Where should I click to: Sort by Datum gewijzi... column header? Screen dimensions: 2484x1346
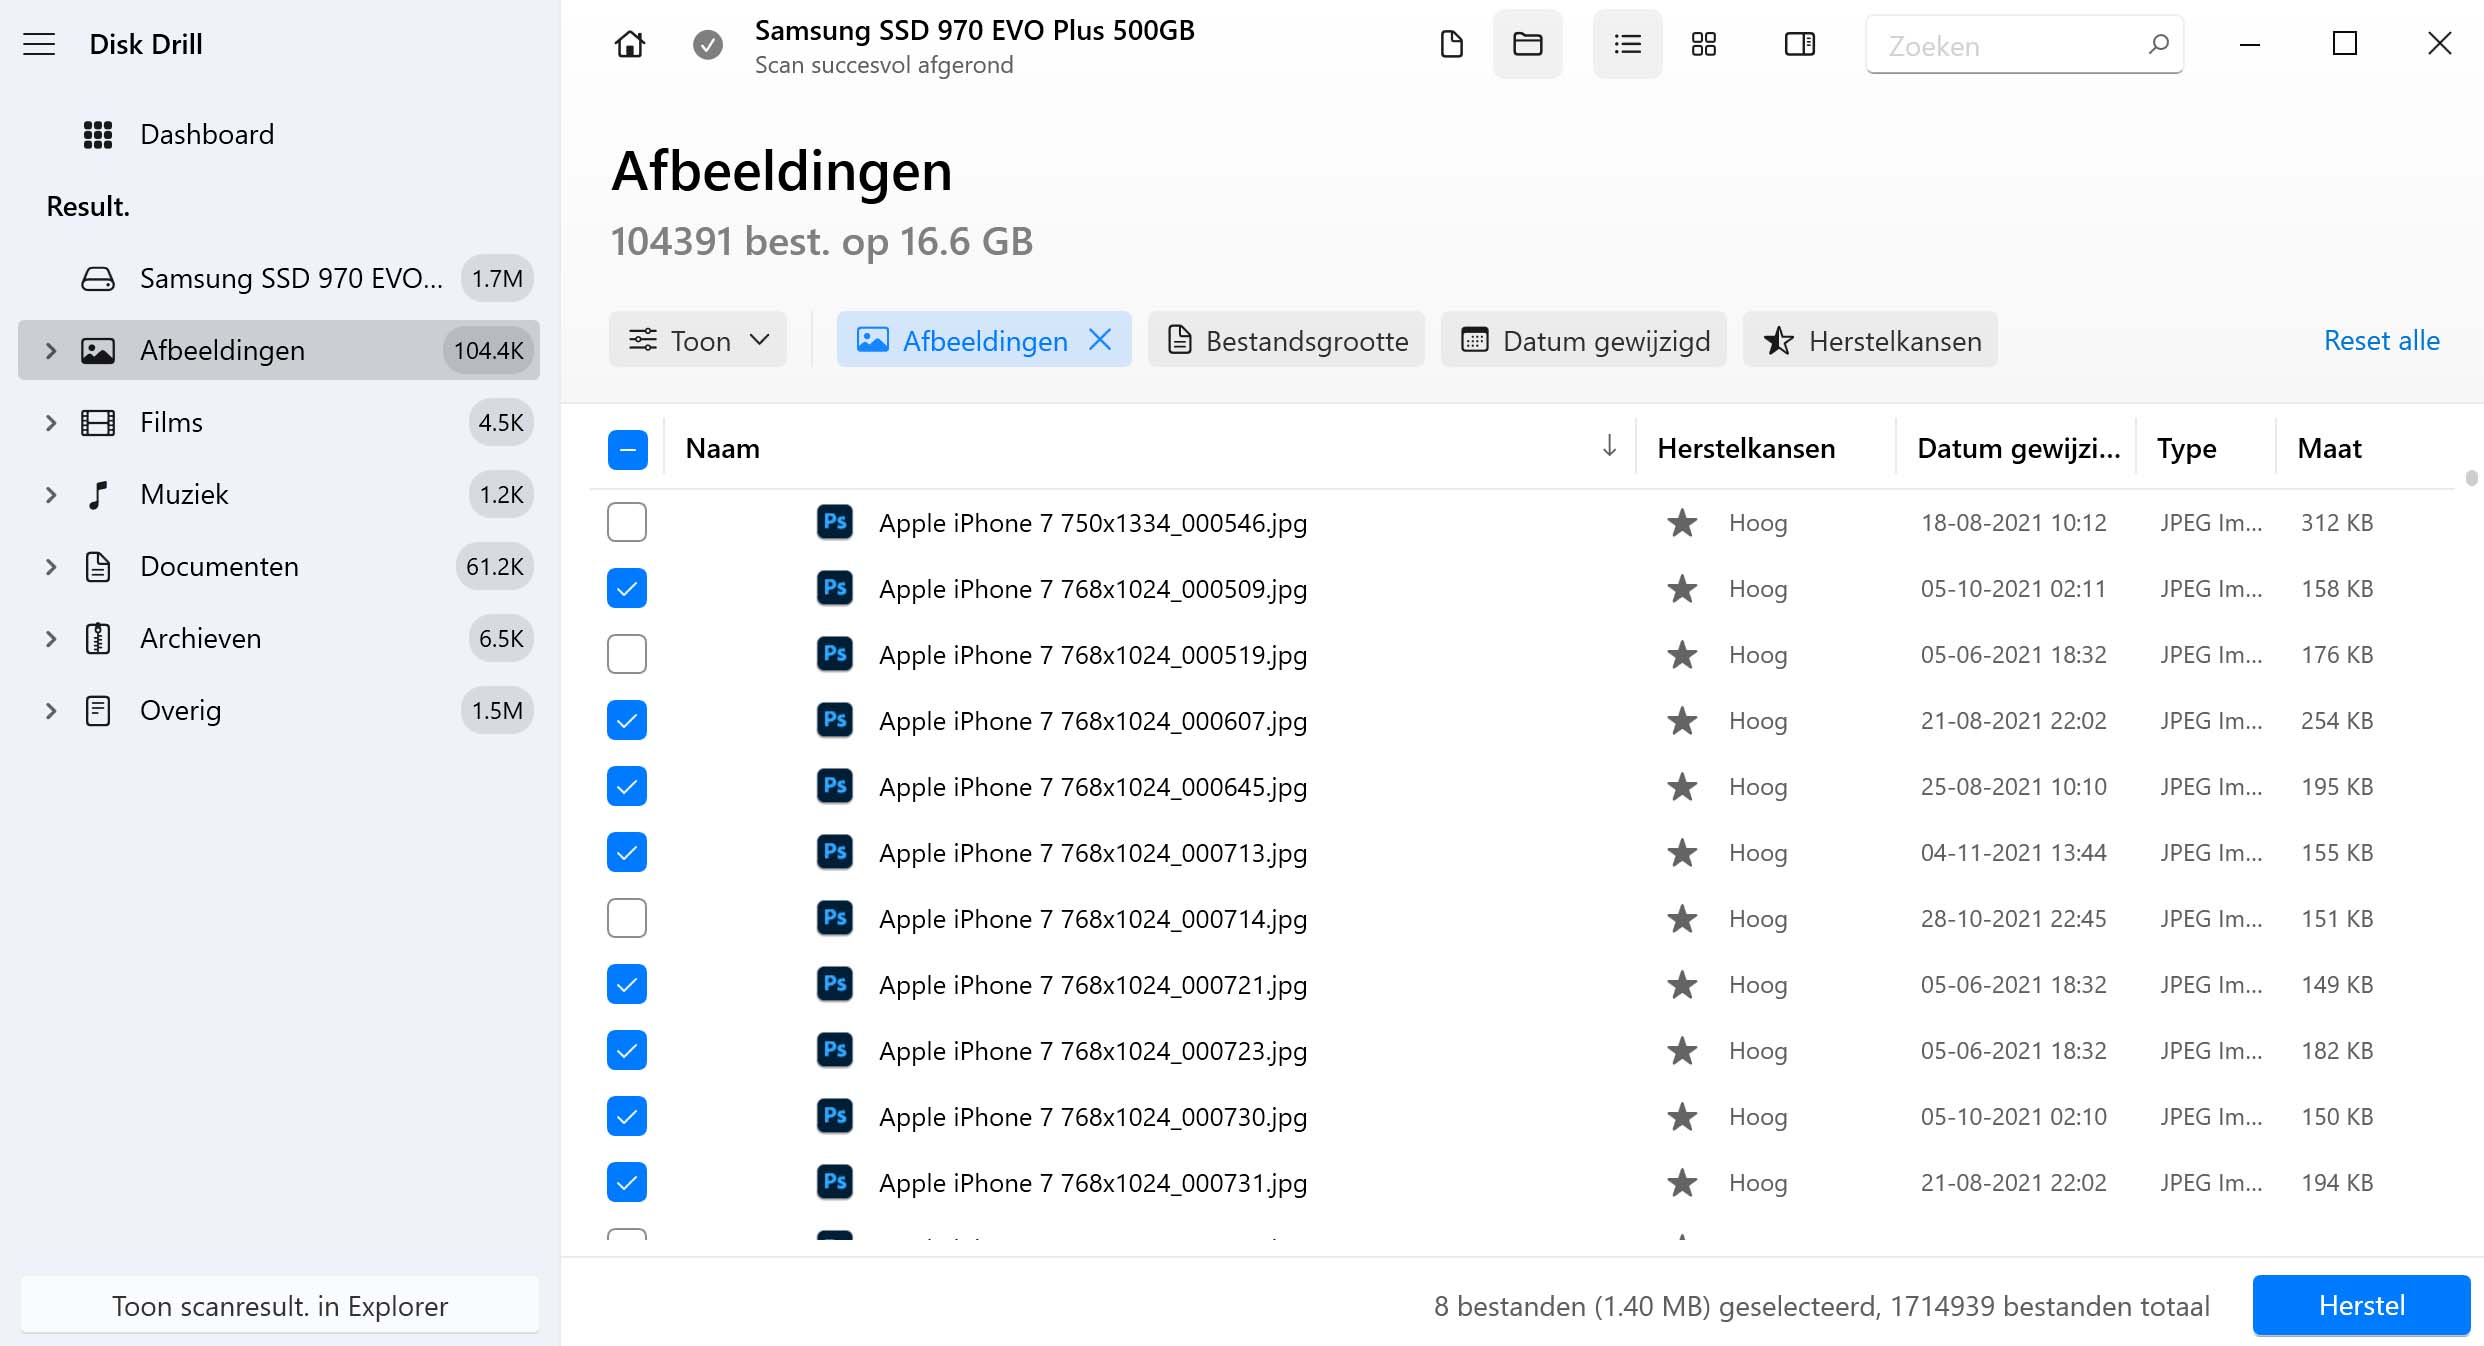(2018, 448)
